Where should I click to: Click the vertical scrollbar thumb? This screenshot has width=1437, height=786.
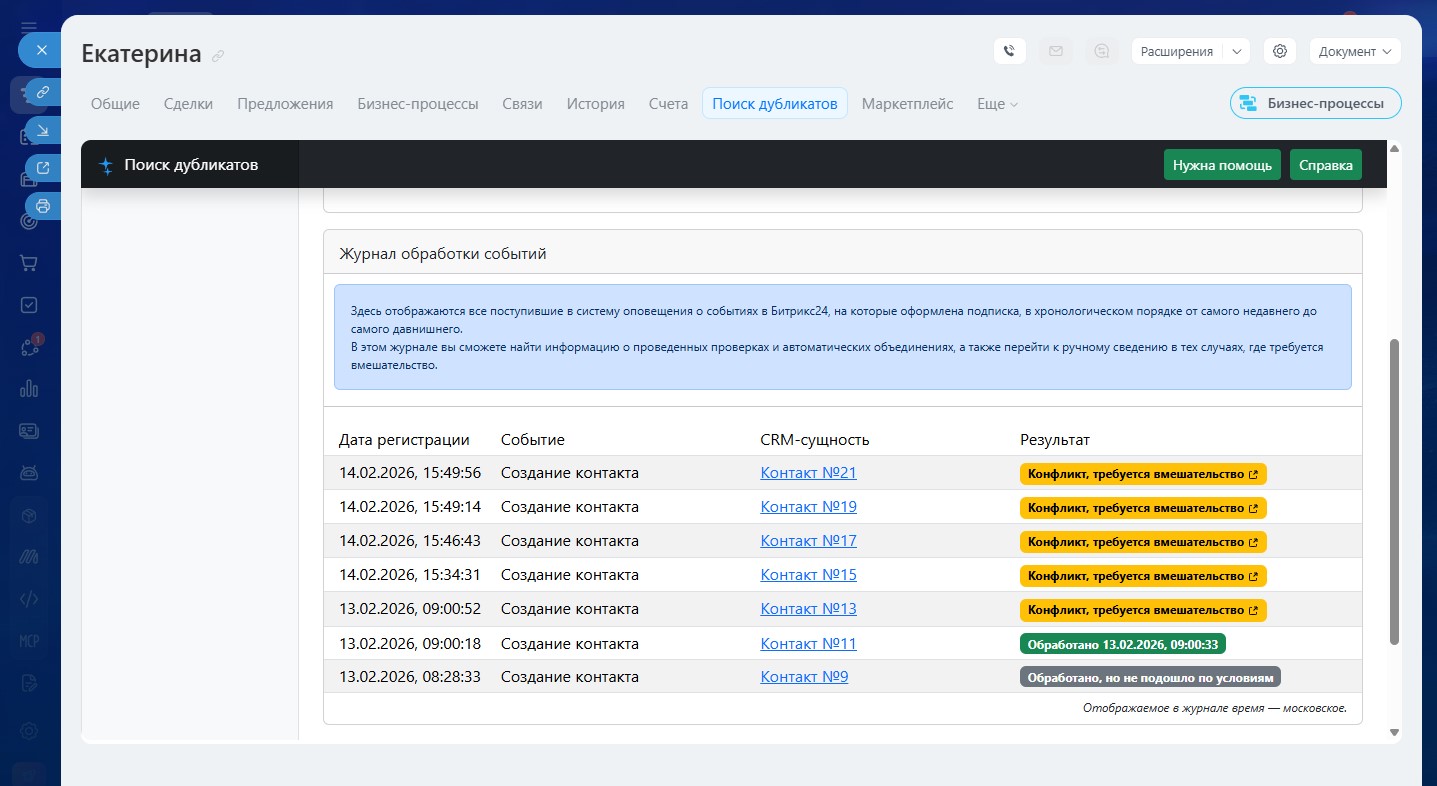(1394, 490)
